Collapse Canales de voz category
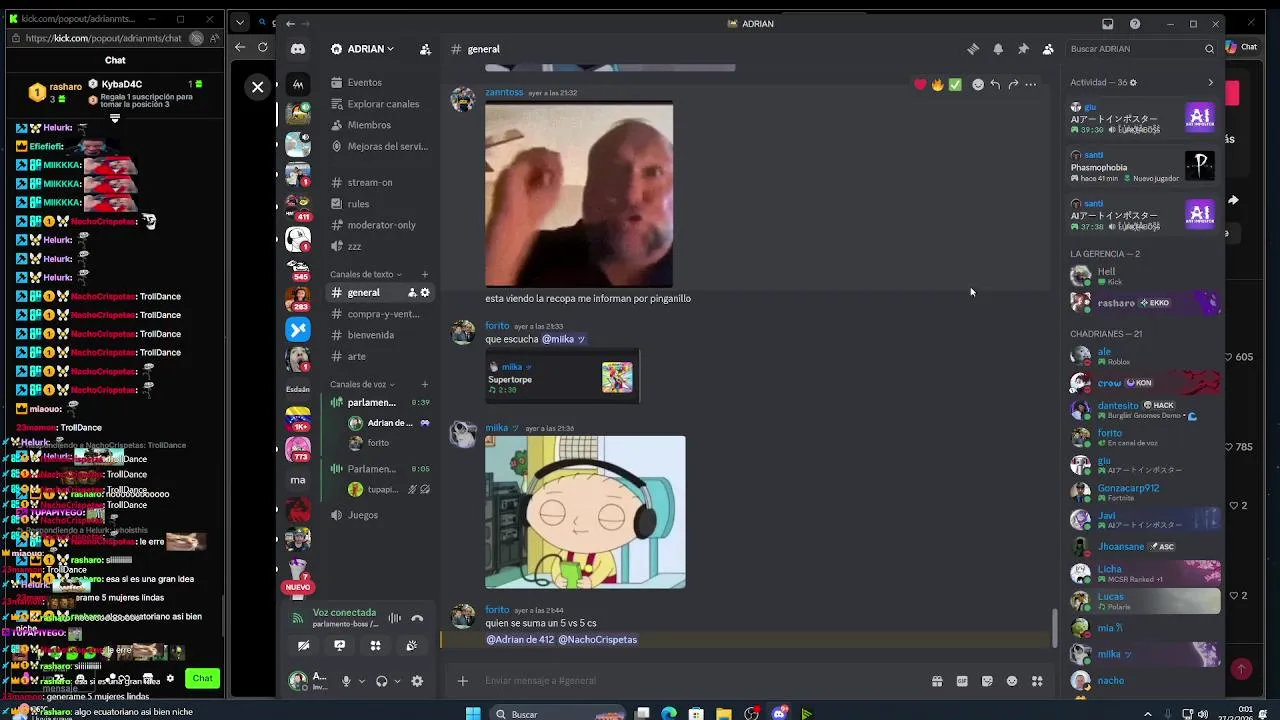Screen dimensions: 1280x720 (x=363, y=384)
